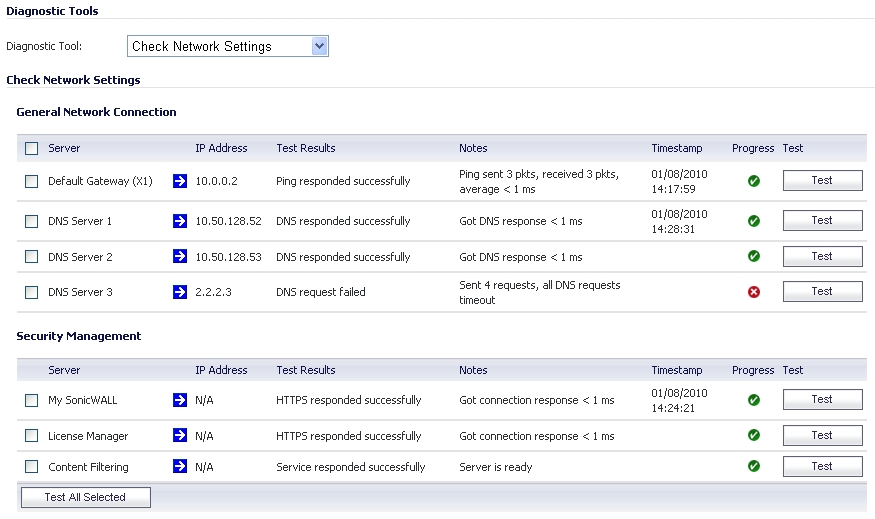
Task: Click Test All Selected button
Action: point(85,497)
